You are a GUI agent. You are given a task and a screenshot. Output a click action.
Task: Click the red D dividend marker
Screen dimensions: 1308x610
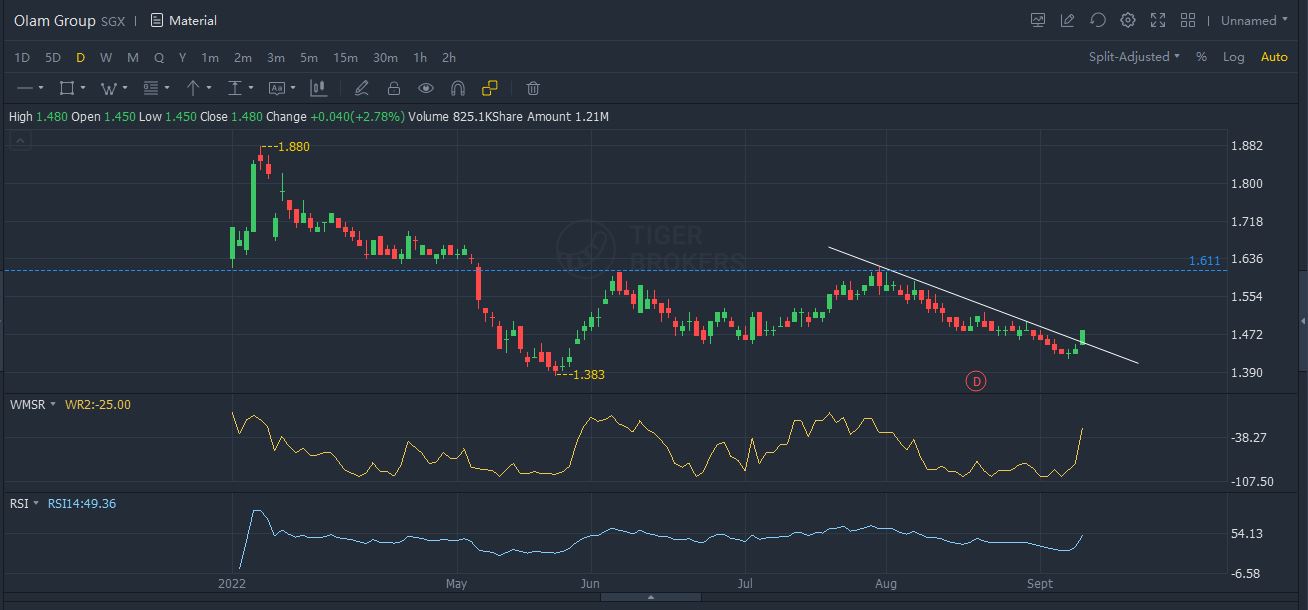coord(975,381)
